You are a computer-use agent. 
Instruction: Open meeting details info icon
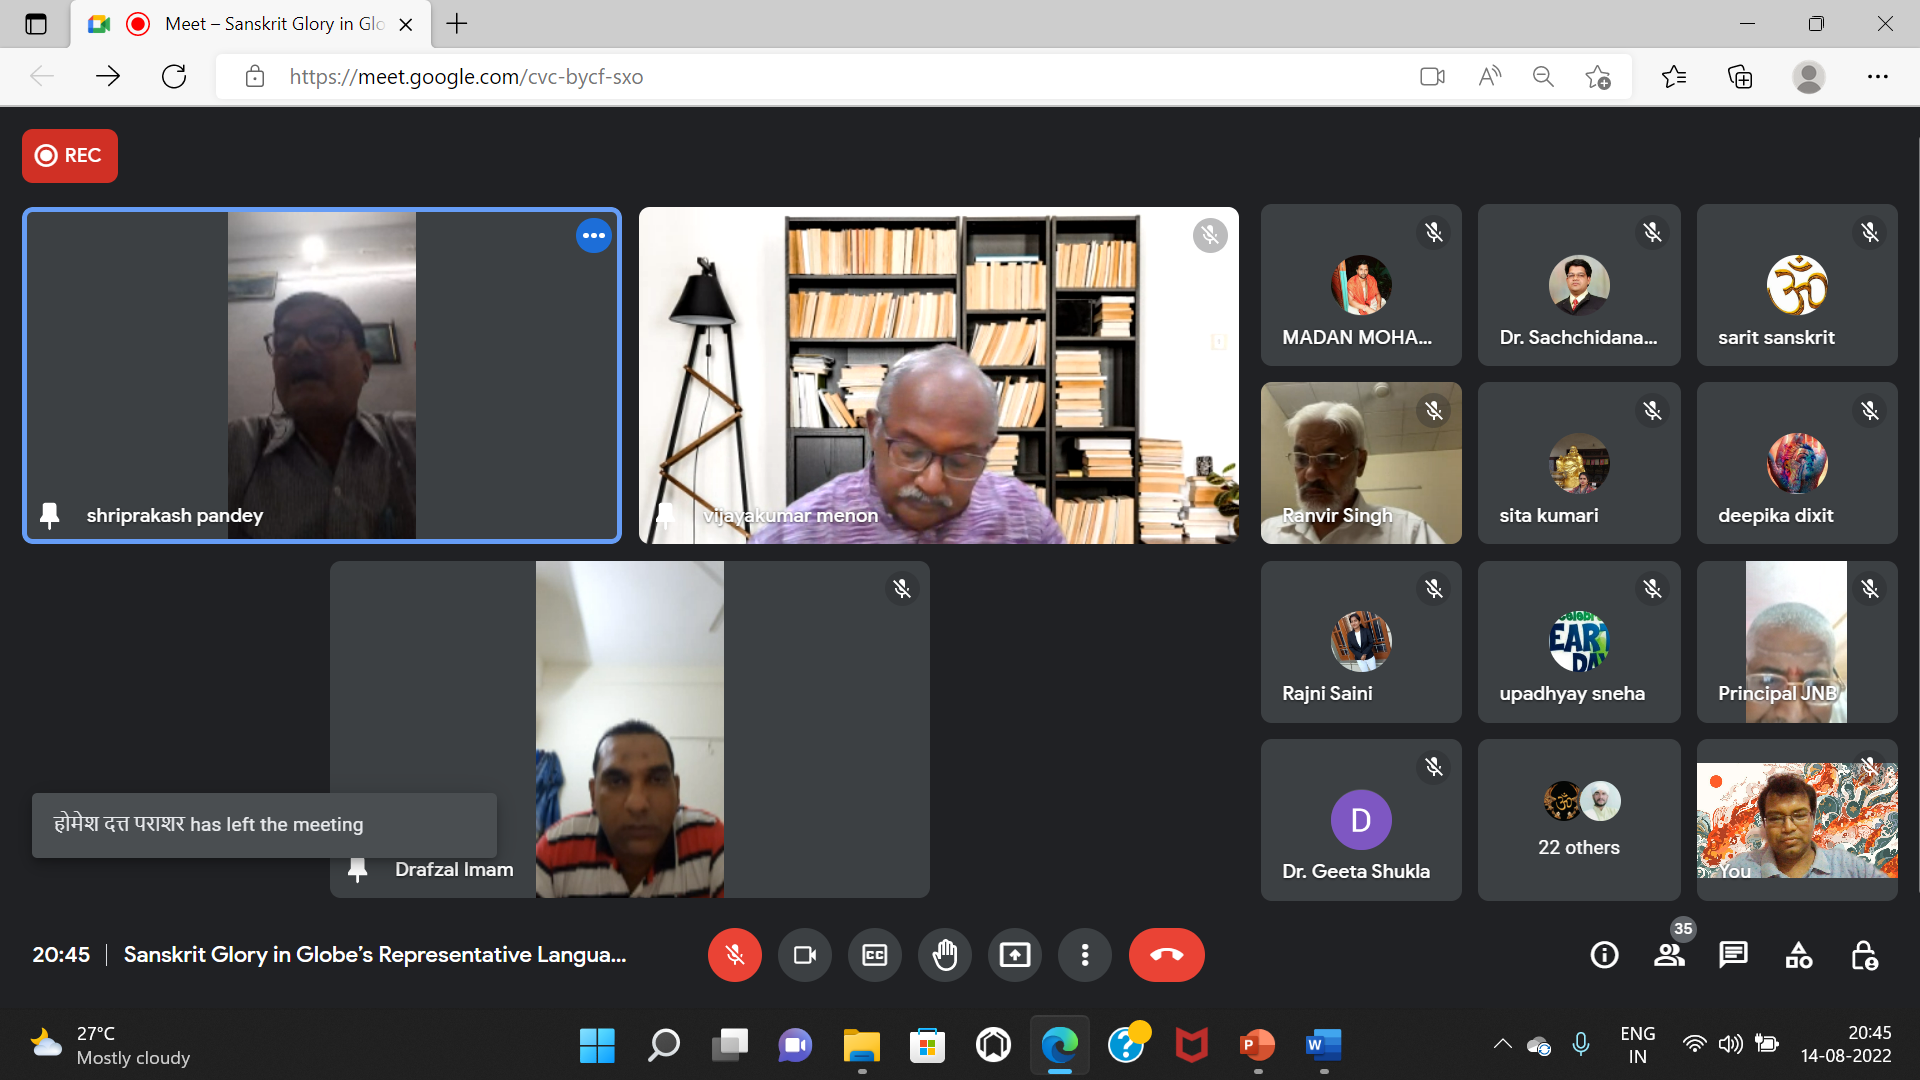point(1604,955)
